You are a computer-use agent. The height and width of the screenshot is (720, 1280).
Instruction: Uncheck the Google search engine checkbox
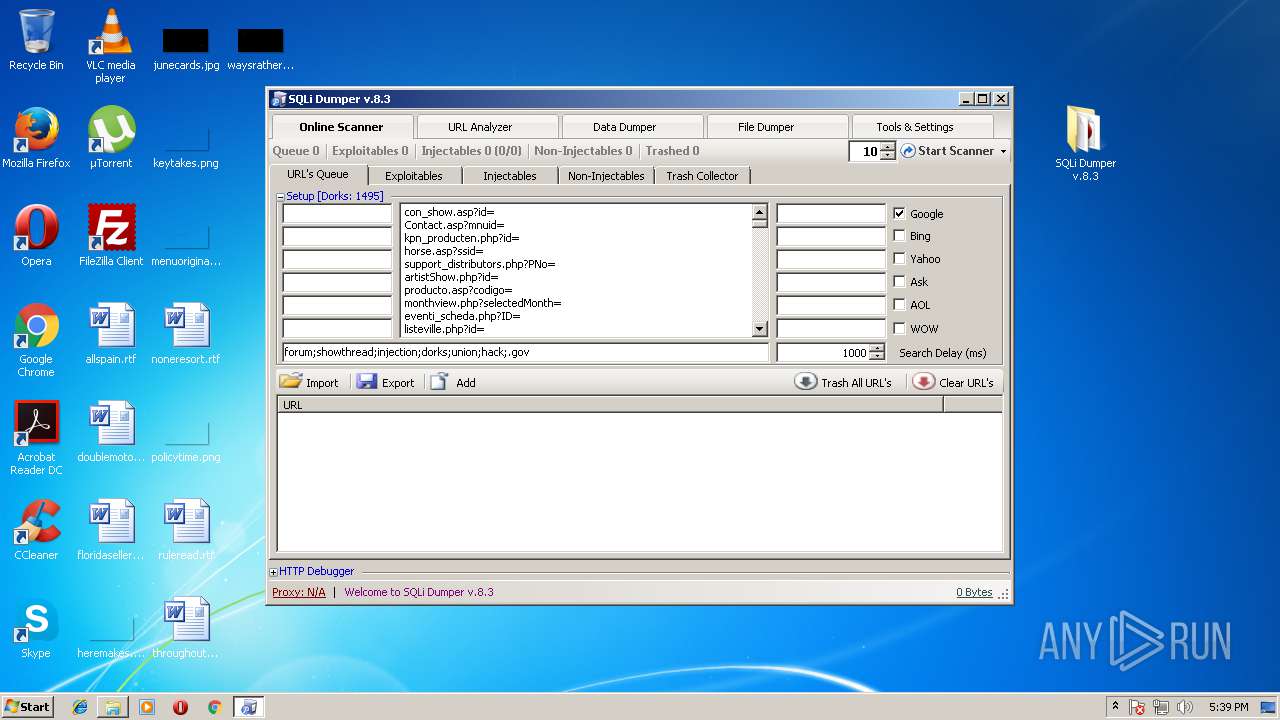pos(899,213)
